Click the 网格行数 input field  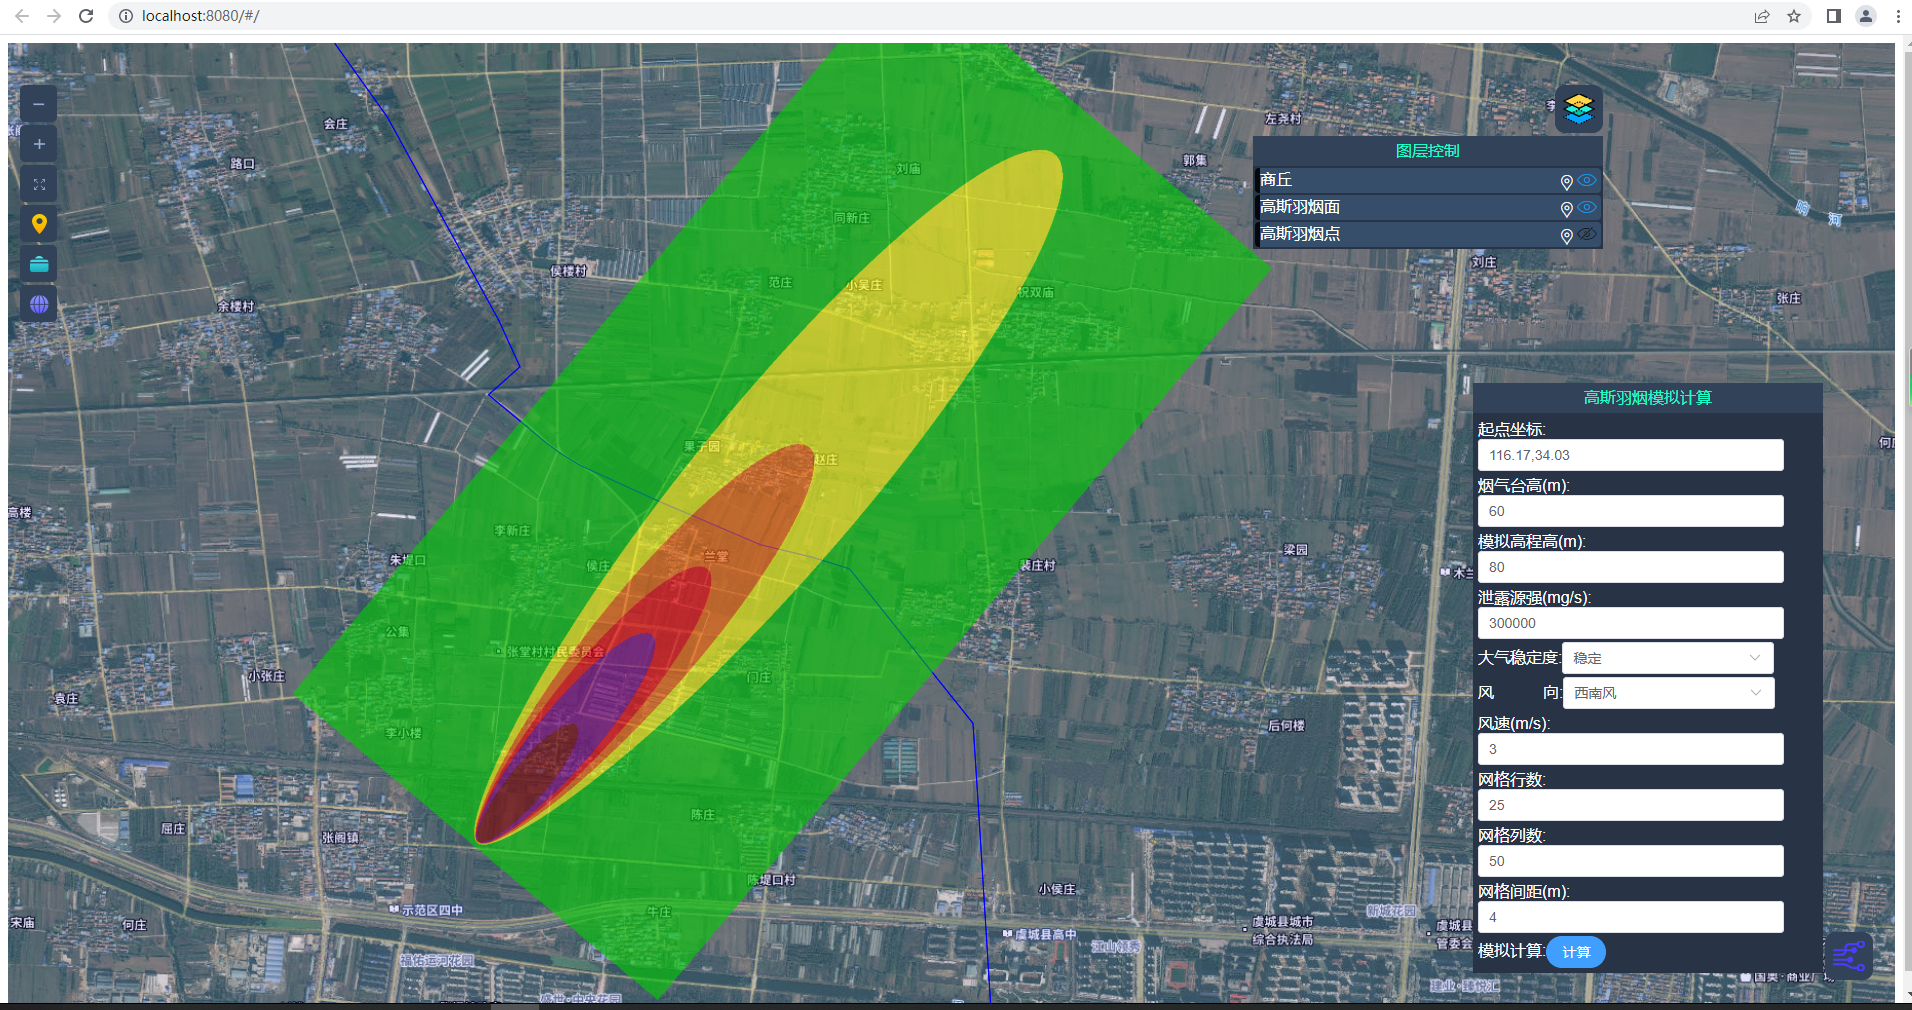coord(1630,805)
